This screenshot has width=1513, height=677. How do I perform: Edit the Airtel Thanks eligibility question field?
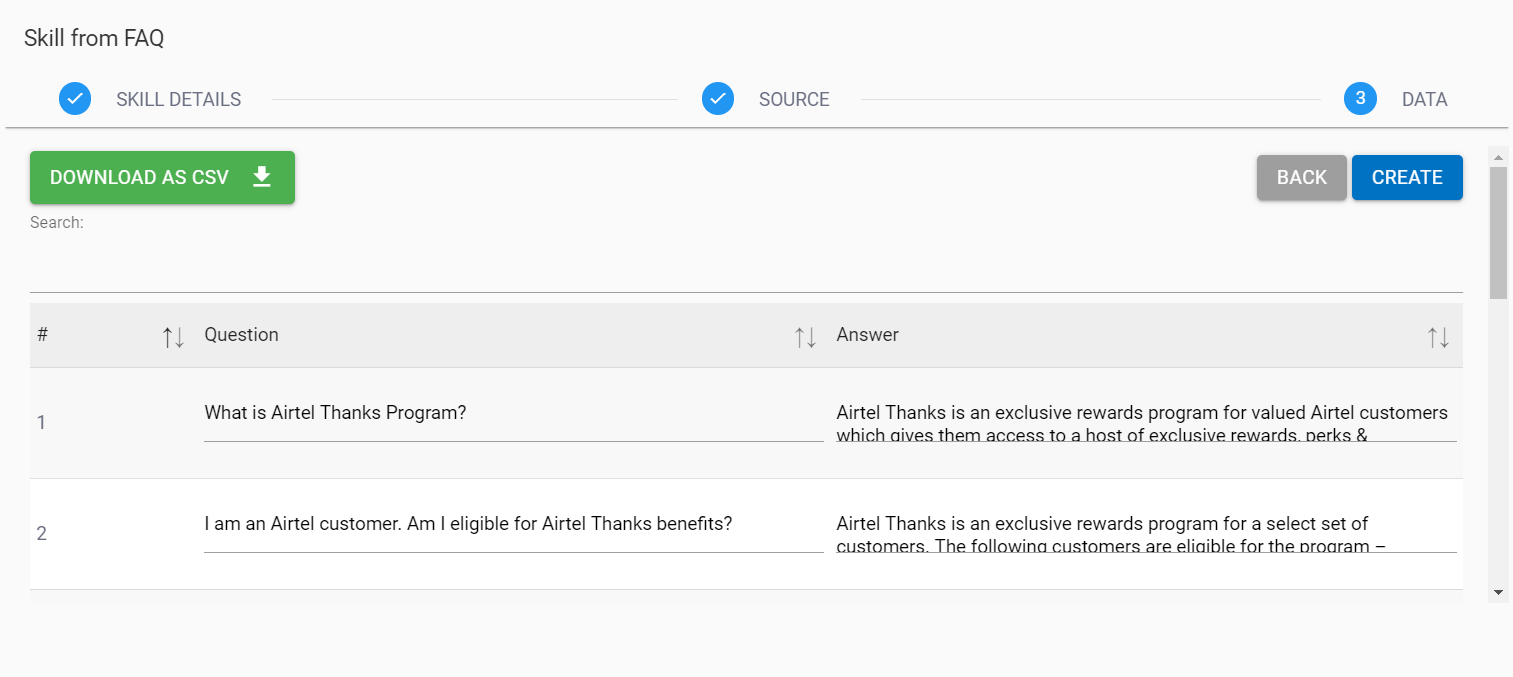(513, 525)
